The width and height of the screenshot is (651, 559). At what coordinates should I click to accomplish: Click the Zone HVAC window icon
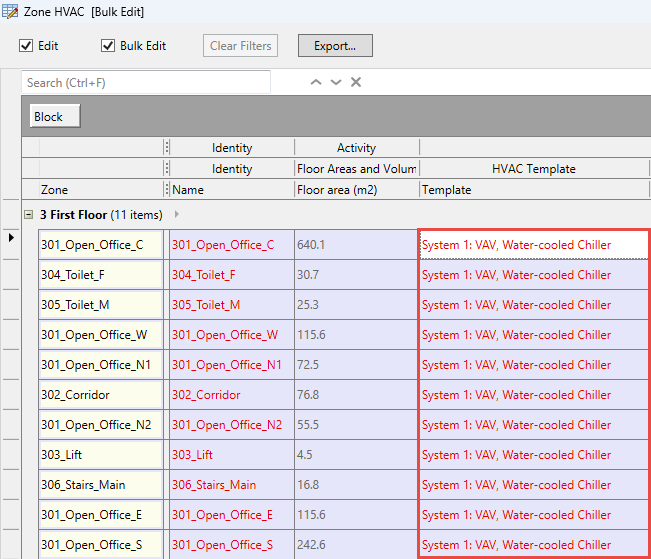point(10,11)
